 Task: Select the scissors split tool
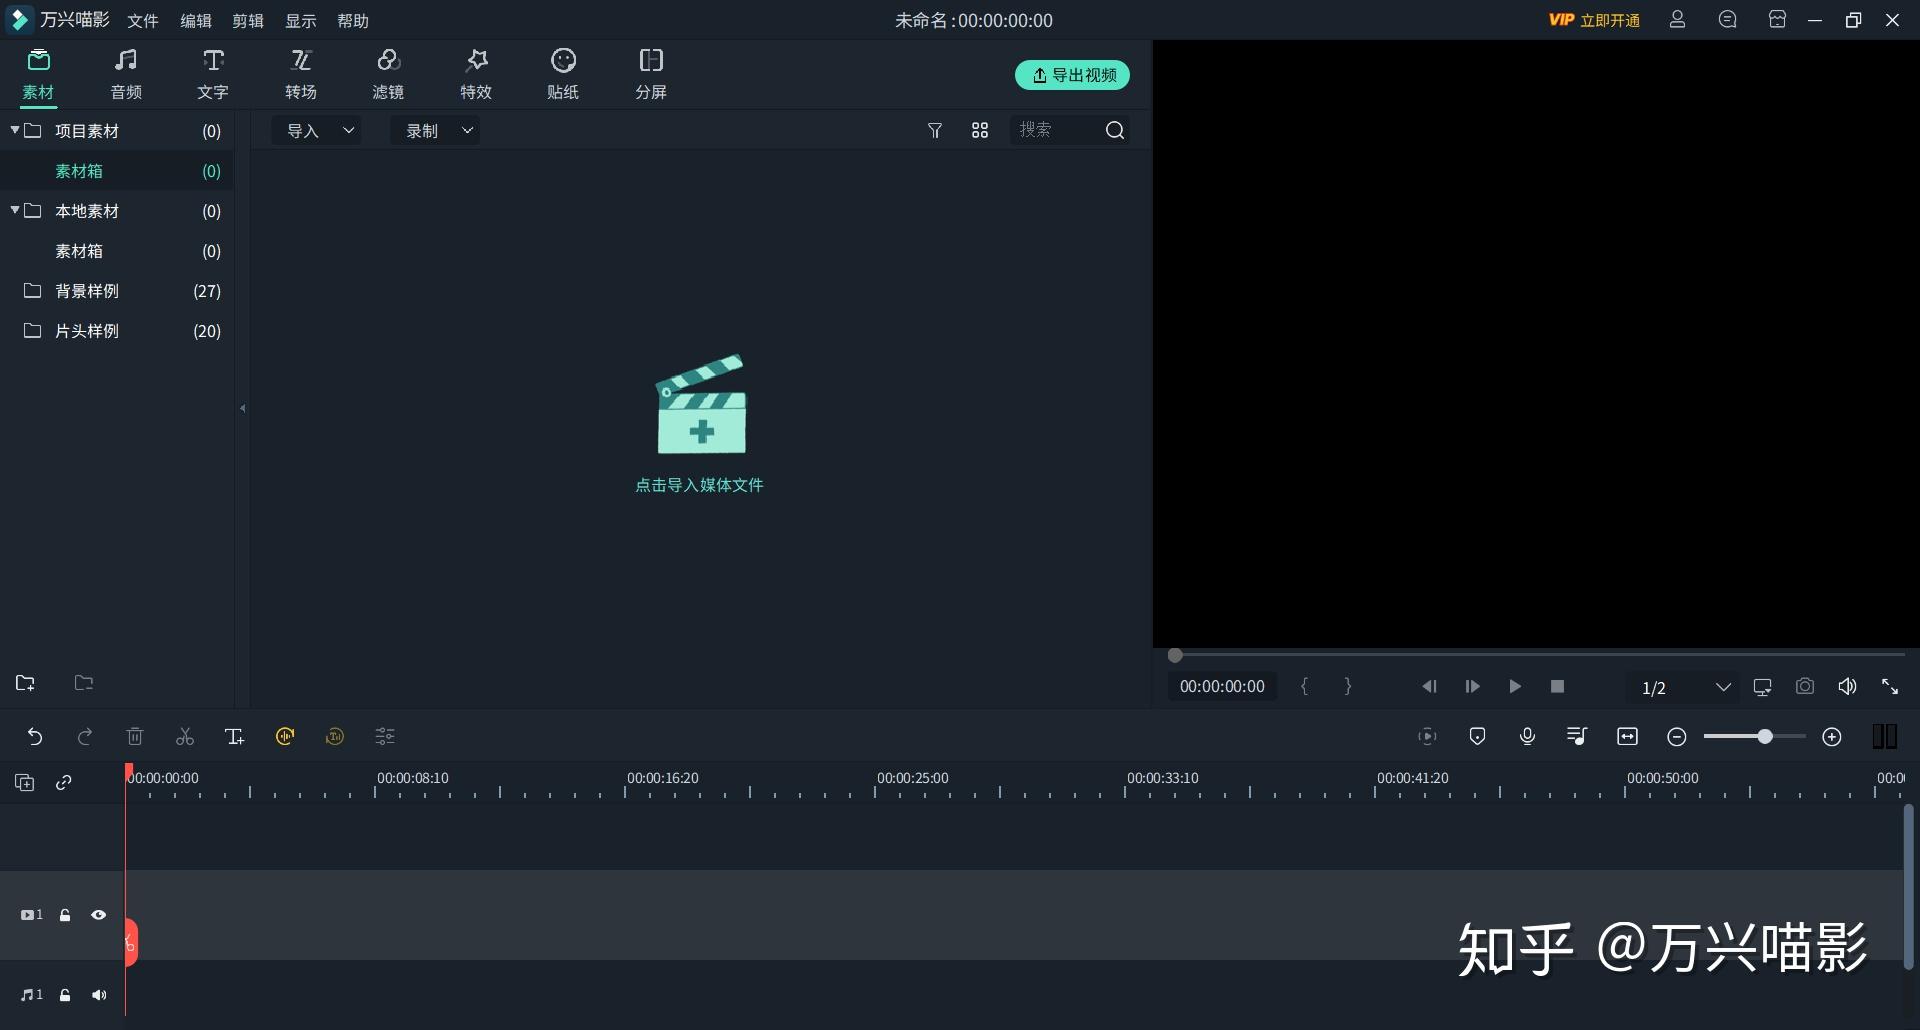185,737
